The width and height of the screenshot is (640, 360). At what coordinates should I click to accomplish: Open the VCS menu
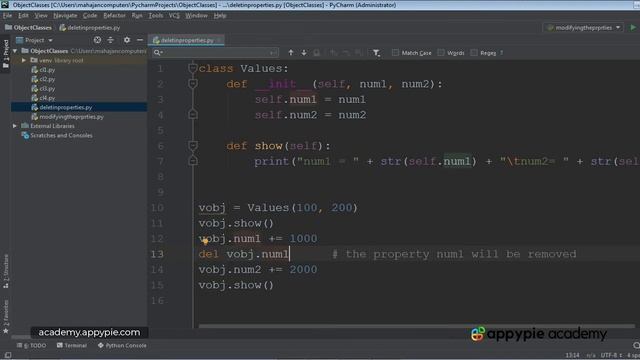coord(174,16)
